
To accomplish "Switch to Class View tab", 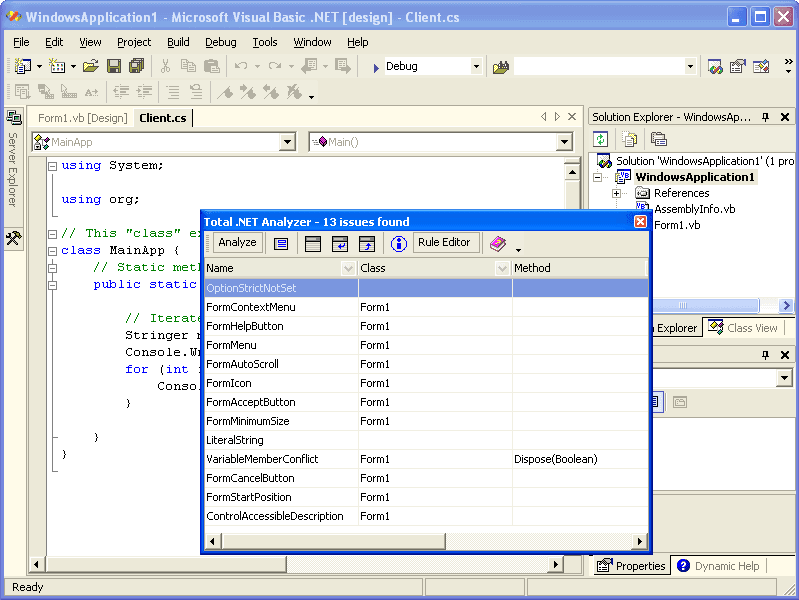I will coord(742,328).
